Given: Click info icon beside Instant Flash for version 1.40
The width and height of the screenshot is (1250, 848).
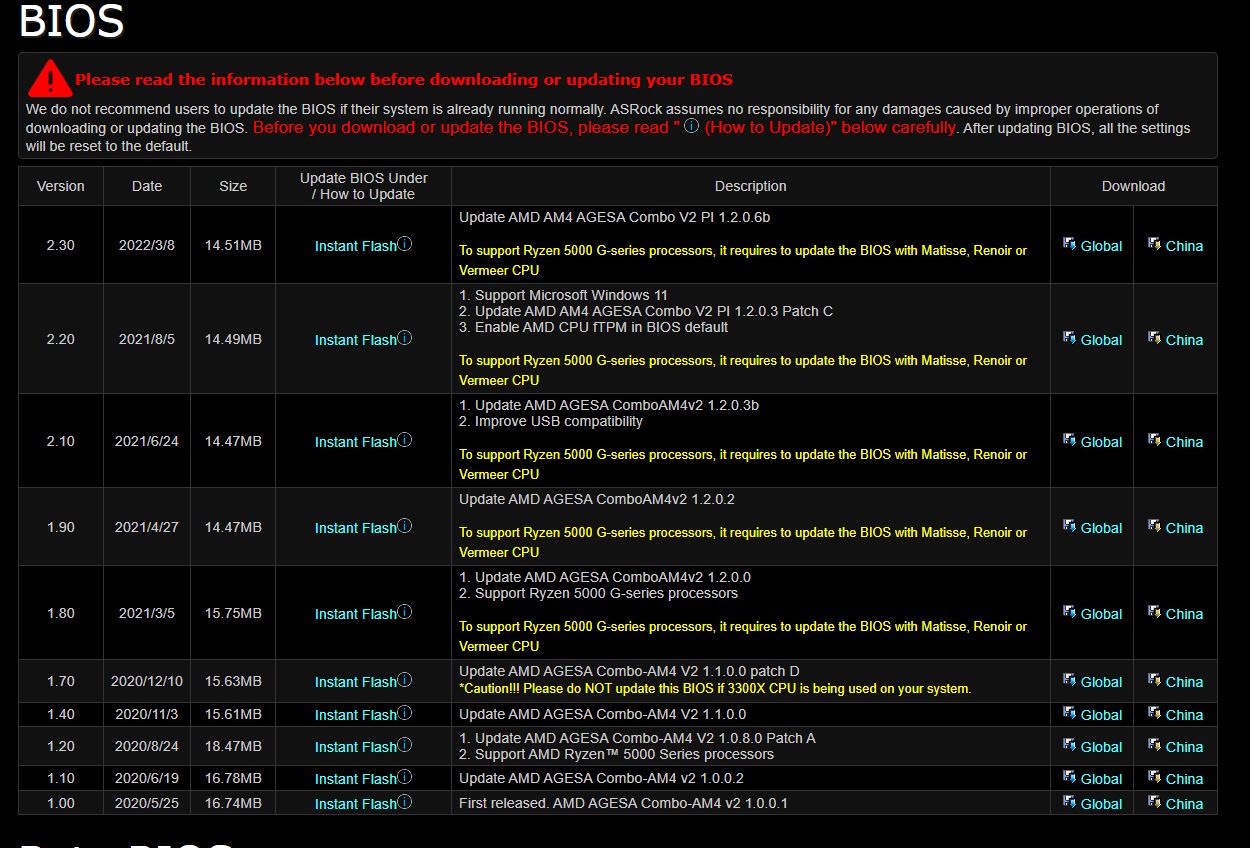Looking at the screenshot, I should [x=405, y=713].
